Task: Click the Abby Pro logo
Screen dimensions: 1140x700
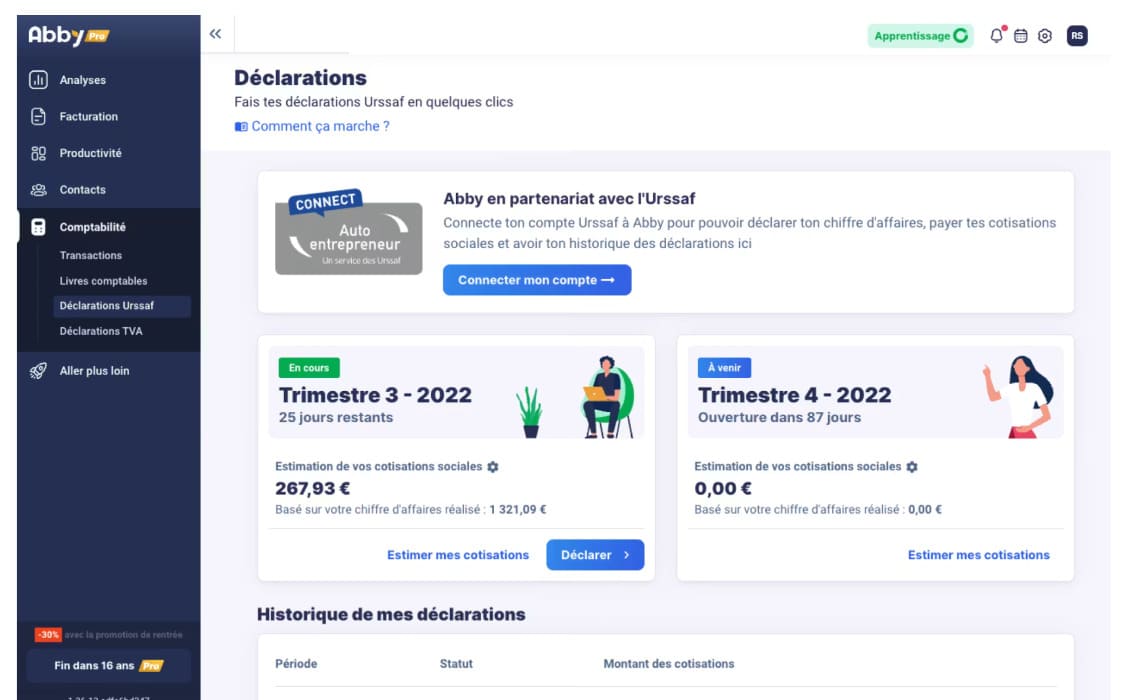Action: [68, 36]
